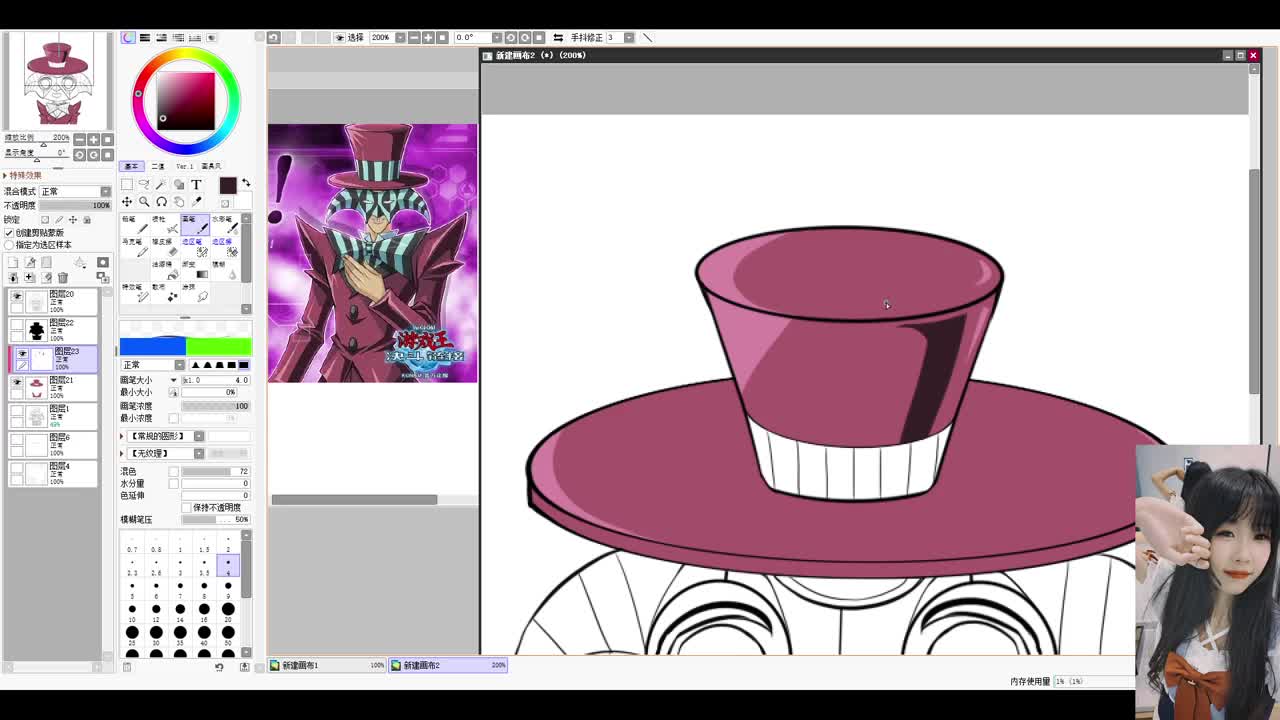Screen dimensions: 1280x720
Task: Select the Text tool
Action: 196,184
